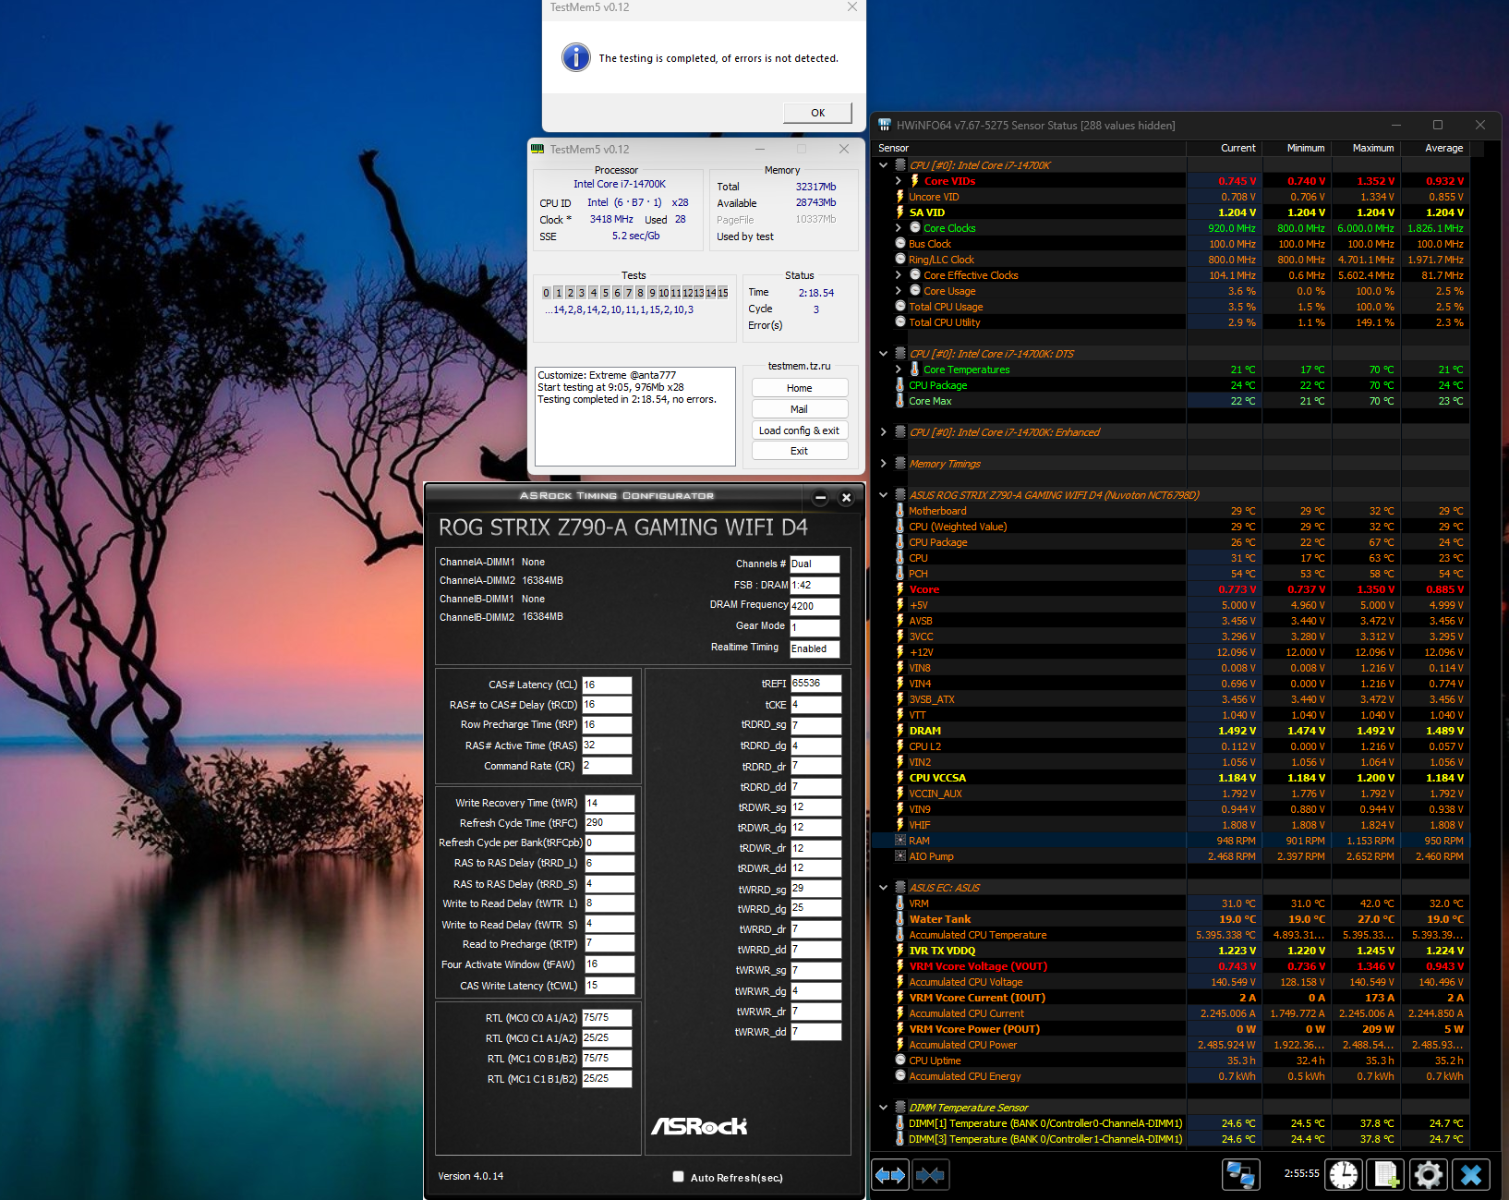Viewport: 1509px width, 1200px height.
Task: Click lightning icon beside DRAM voltage
Action: tap(900, 731)
